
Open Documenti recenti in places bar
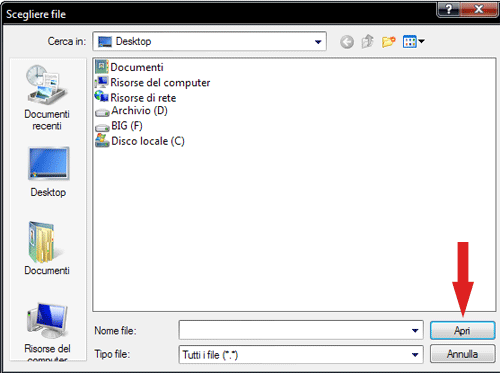(x=47, y=97)
